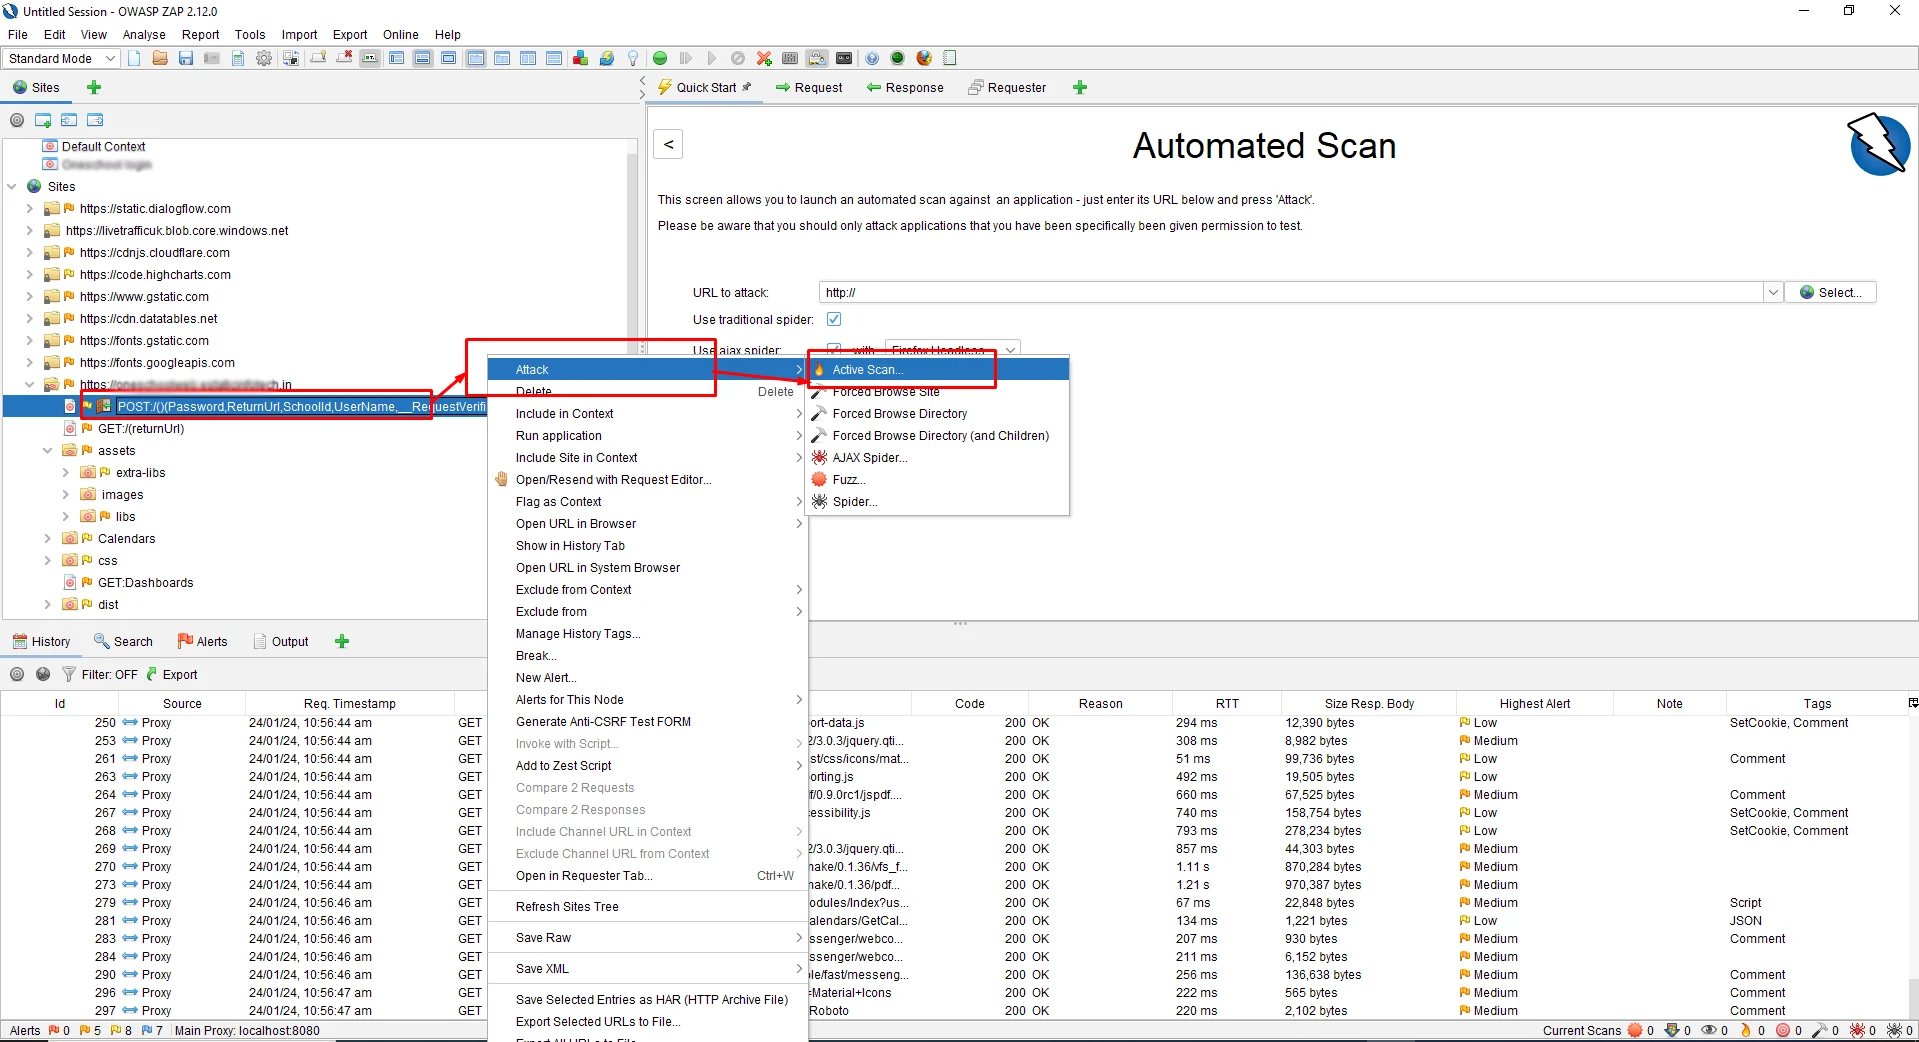The height and width of the screenshot is (1042, 1919).
Task: Click the History filter funnel icon
Action: 69,674
